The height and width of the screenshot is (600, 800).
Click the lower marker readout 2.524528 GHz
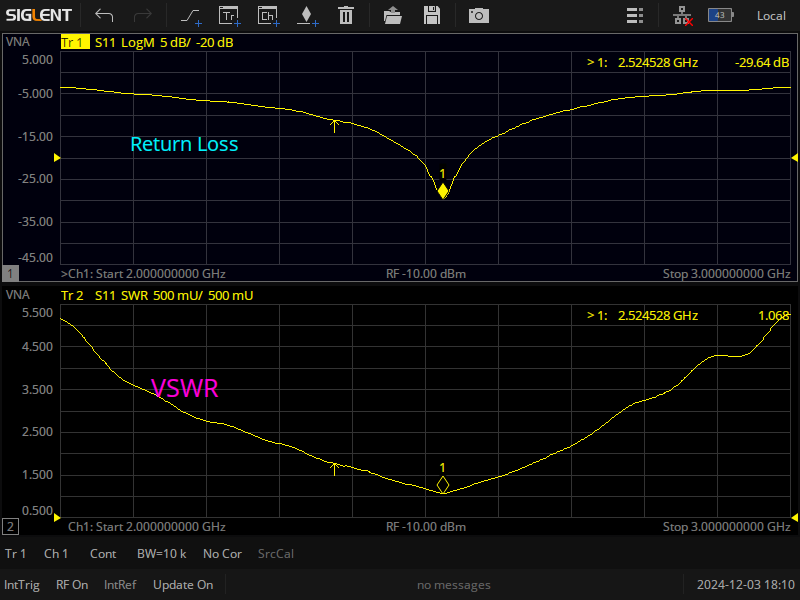(658, 315)
